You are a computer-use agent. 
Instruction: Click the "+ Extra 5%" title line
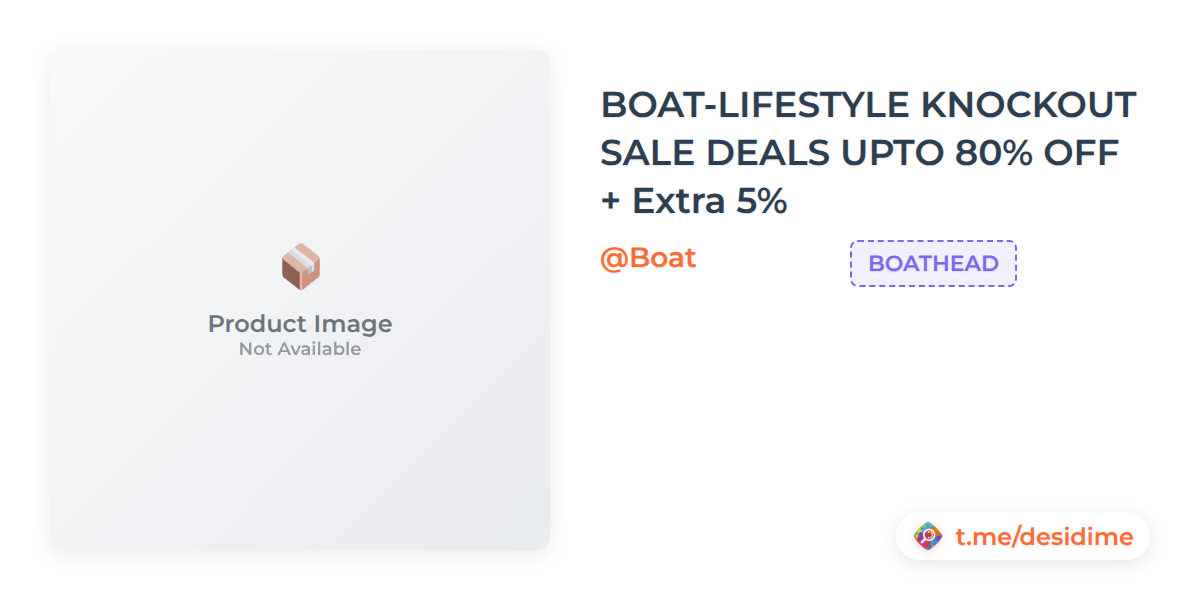[694, 201]
